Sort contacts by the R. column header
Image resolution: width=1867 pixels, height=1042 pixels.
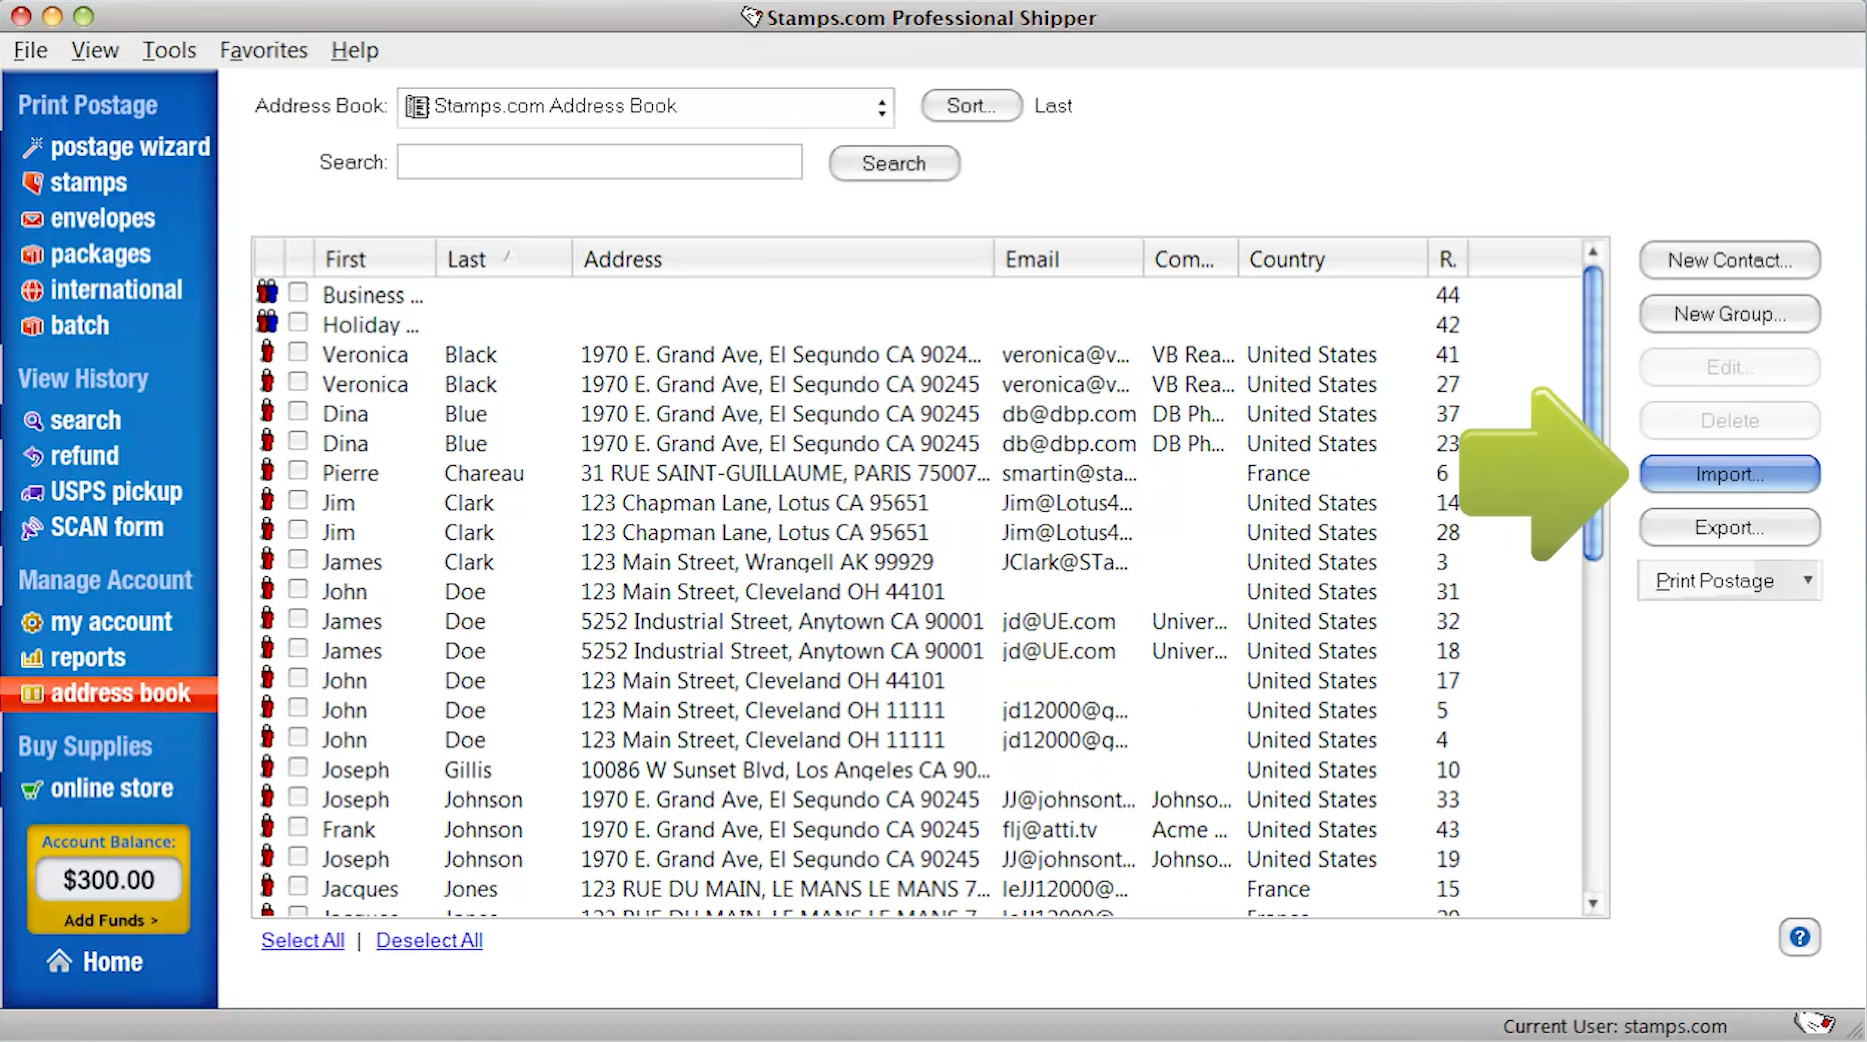(1448, 259)
